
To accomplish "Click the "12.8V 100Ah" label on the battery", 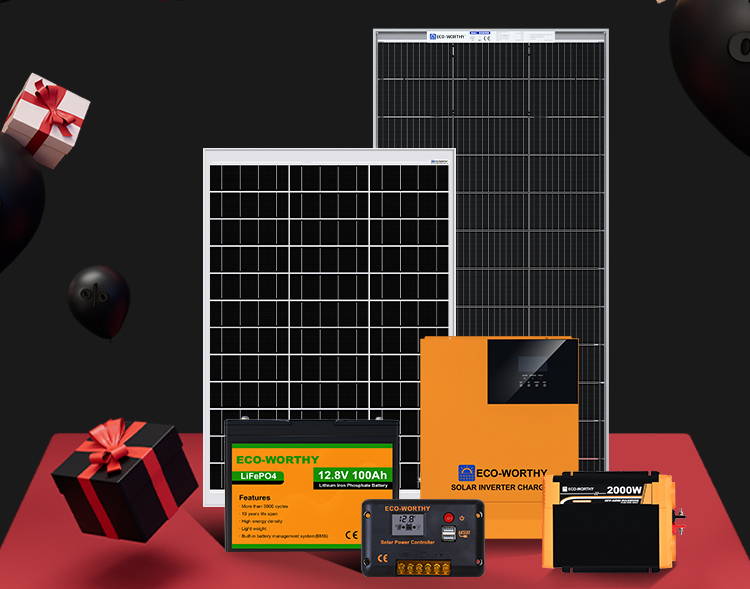I will [x=353, y=475].
